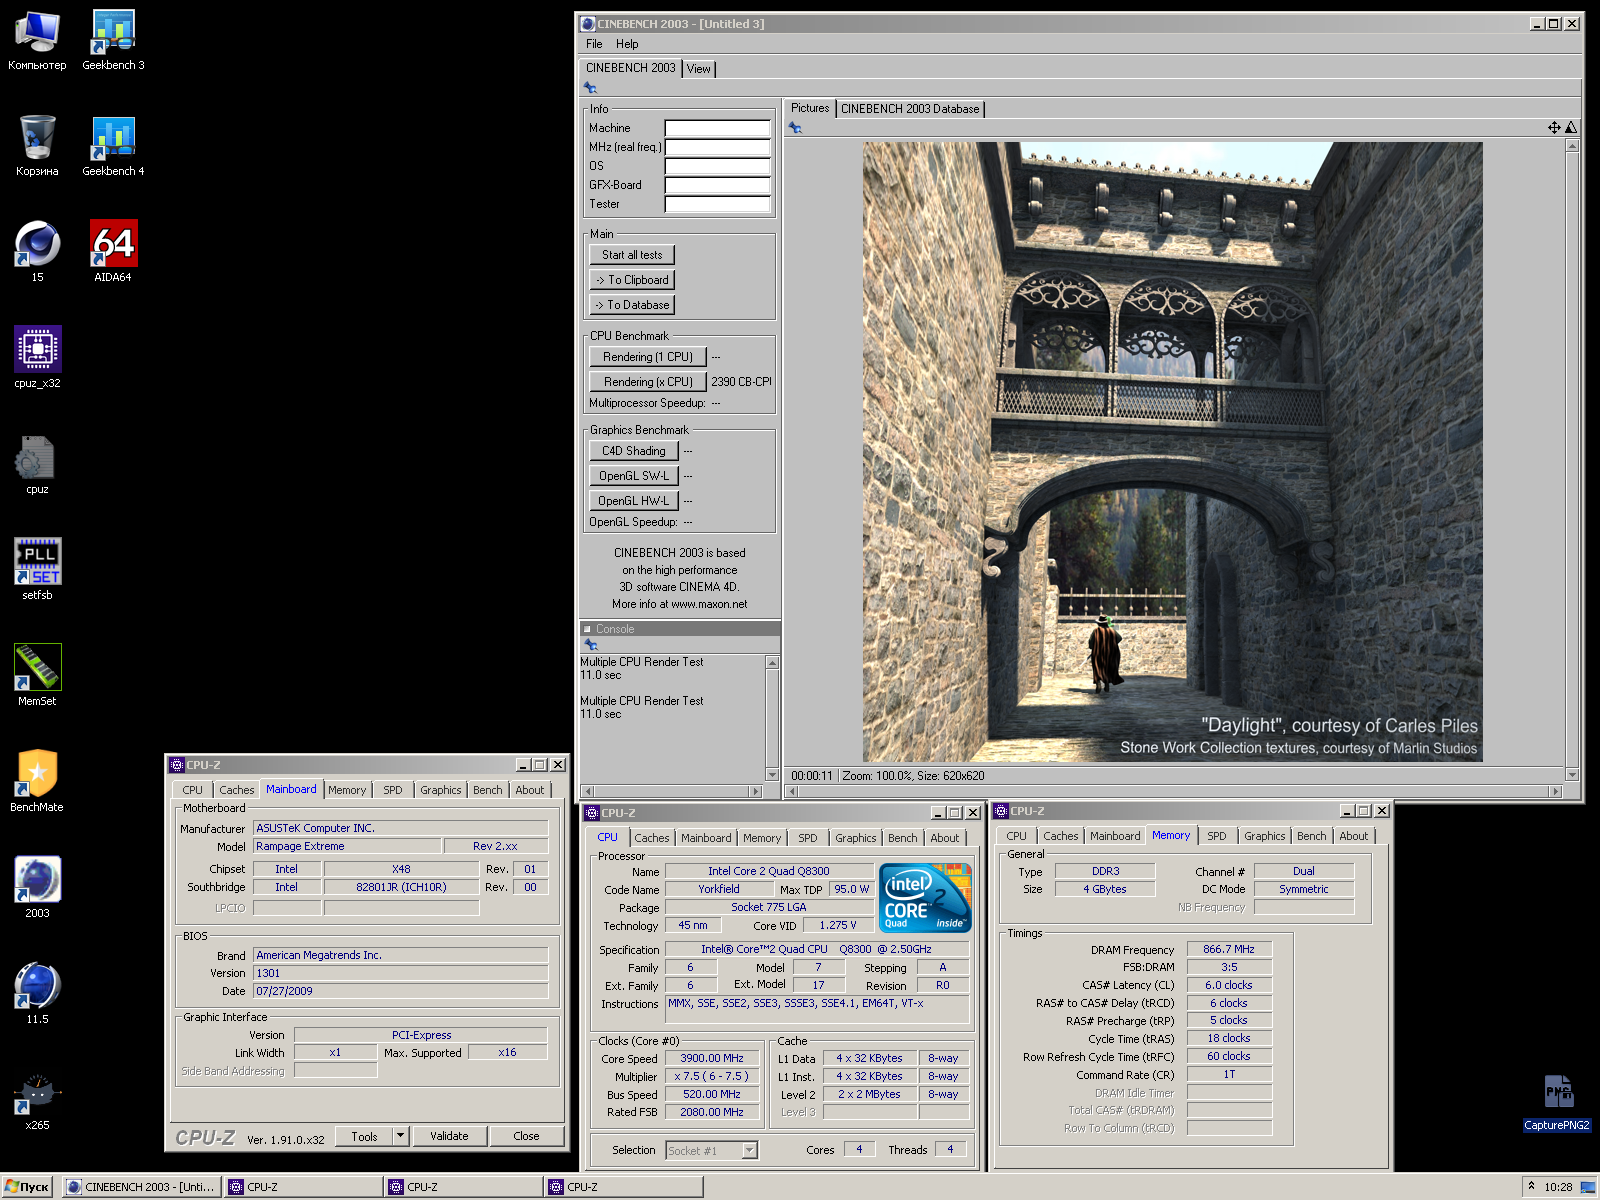Viewport: 1600px width, 1200px height.
Task: Open Caches tab in Mainboard CPU-Z window
Action: coord(237,790)
